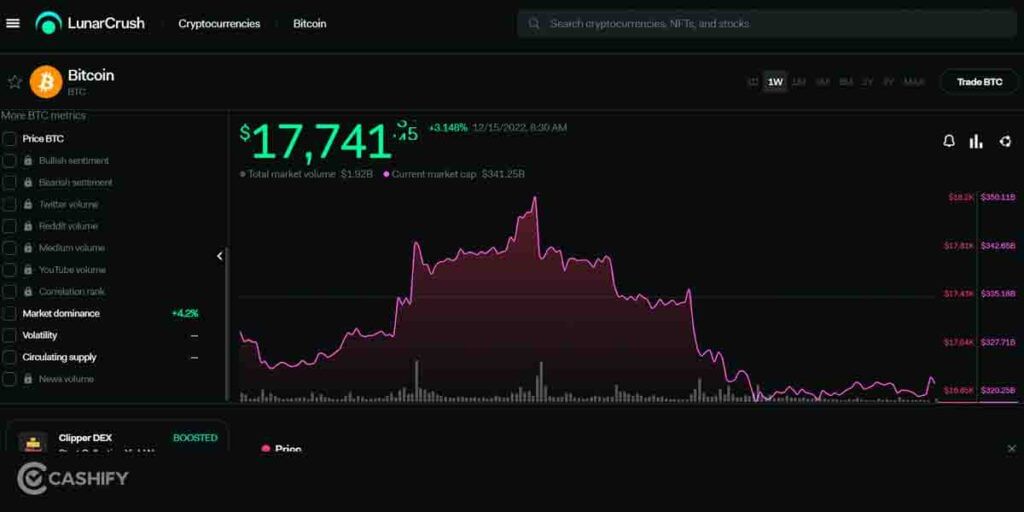Screen dimensions: 1024x512
Task: Open the Clipper DEX boosted card
Action: [x=118, y=436]
